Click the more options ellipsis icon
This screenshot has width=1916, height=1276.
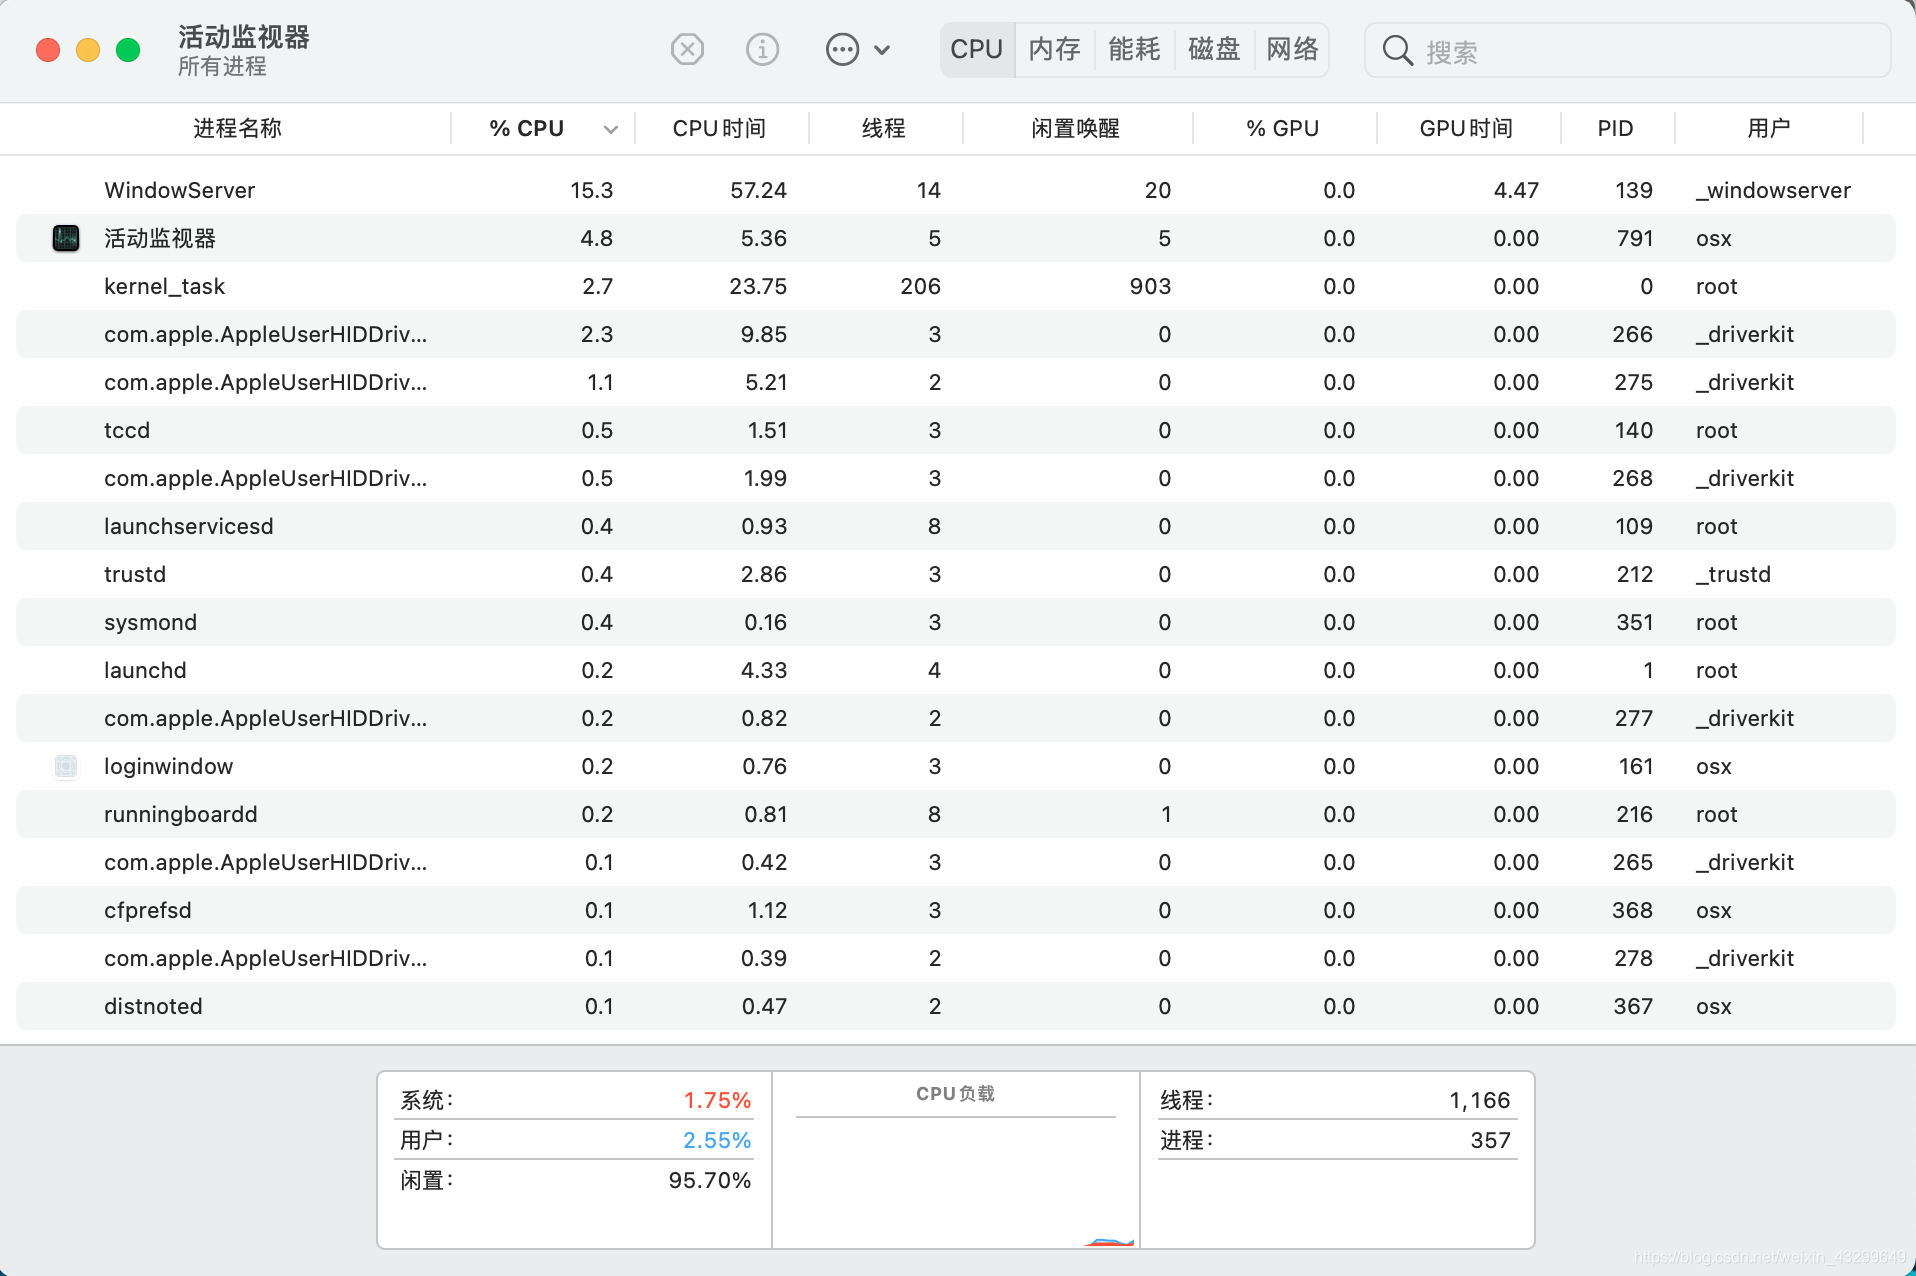tap(842, 49)
